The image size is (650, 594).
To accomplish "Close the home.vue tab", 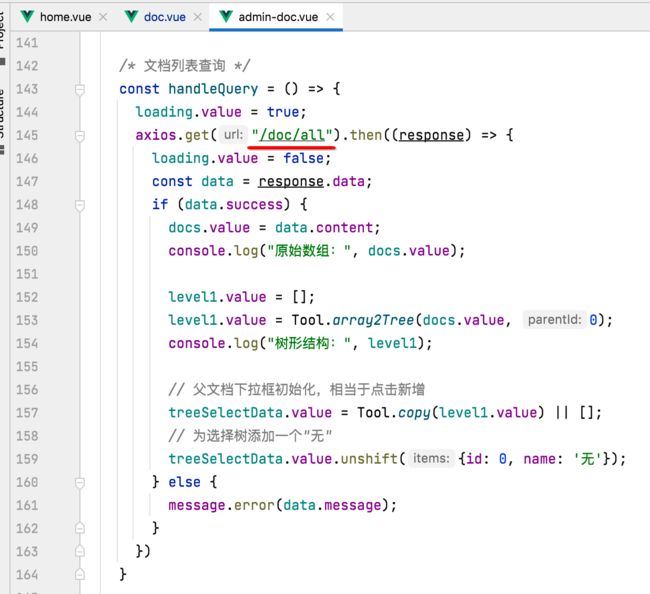I will click(103, 17).
